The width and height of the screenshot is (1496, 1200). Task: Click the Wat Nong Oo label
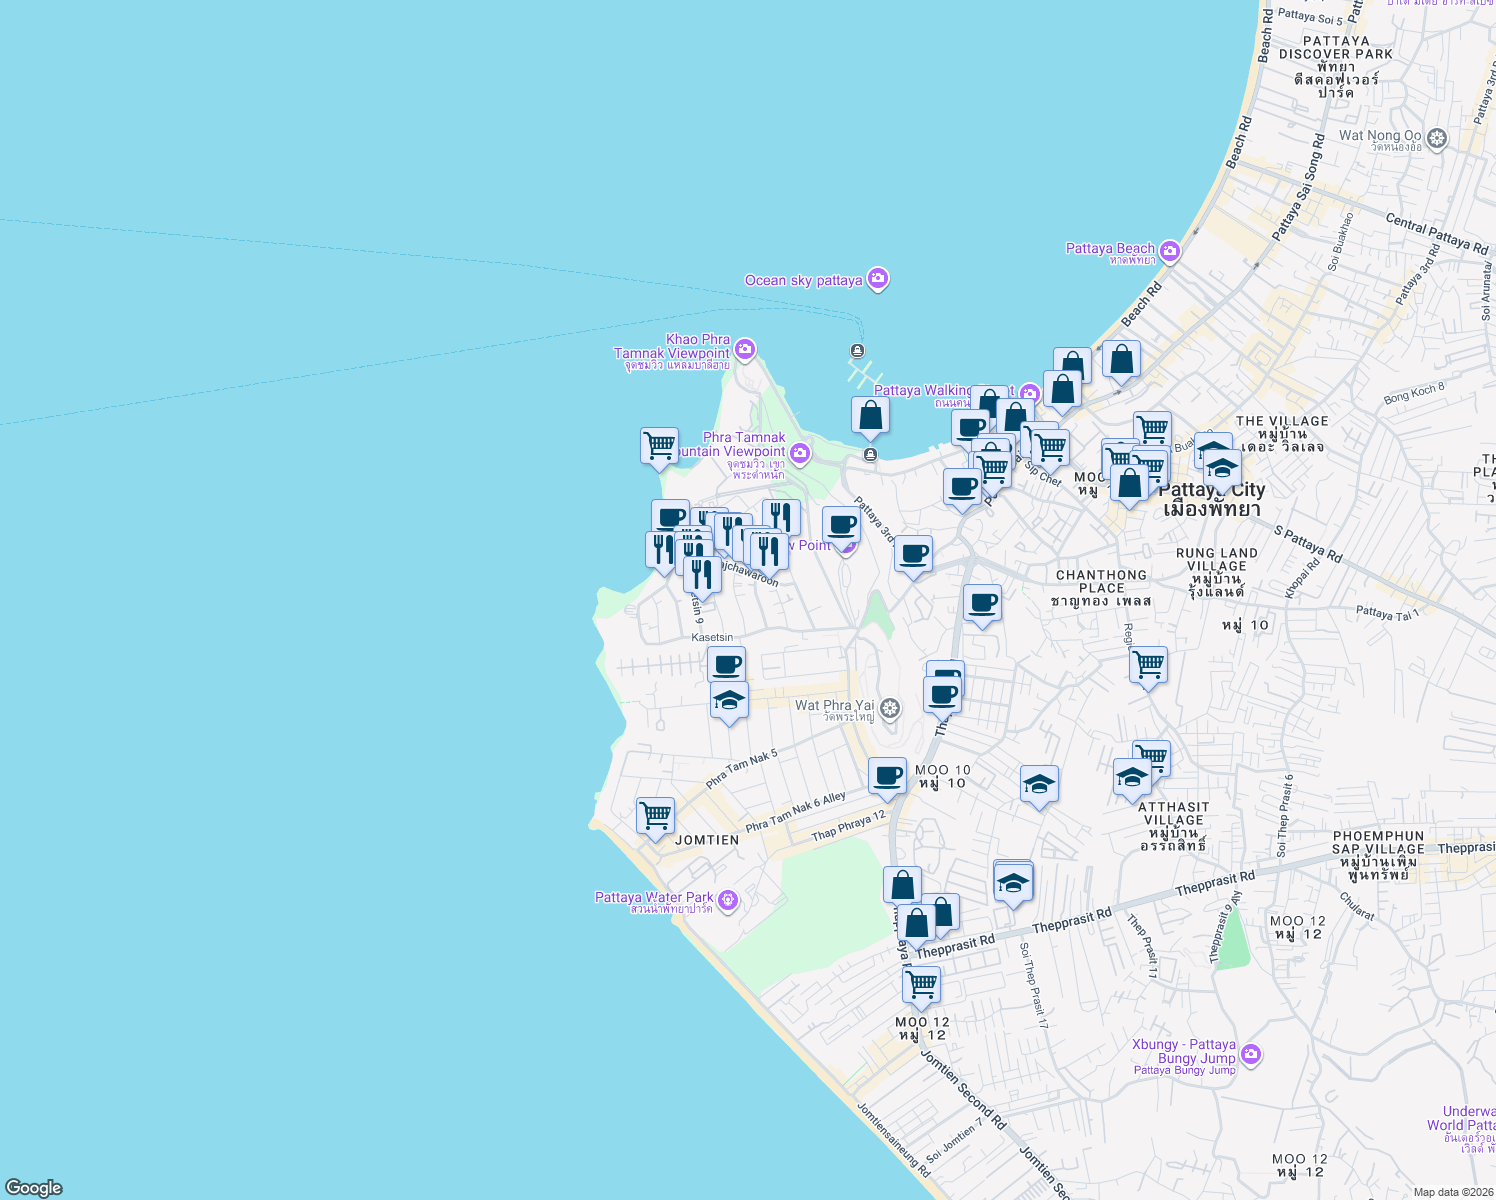pyautogui.click(x=1380, y=135)
